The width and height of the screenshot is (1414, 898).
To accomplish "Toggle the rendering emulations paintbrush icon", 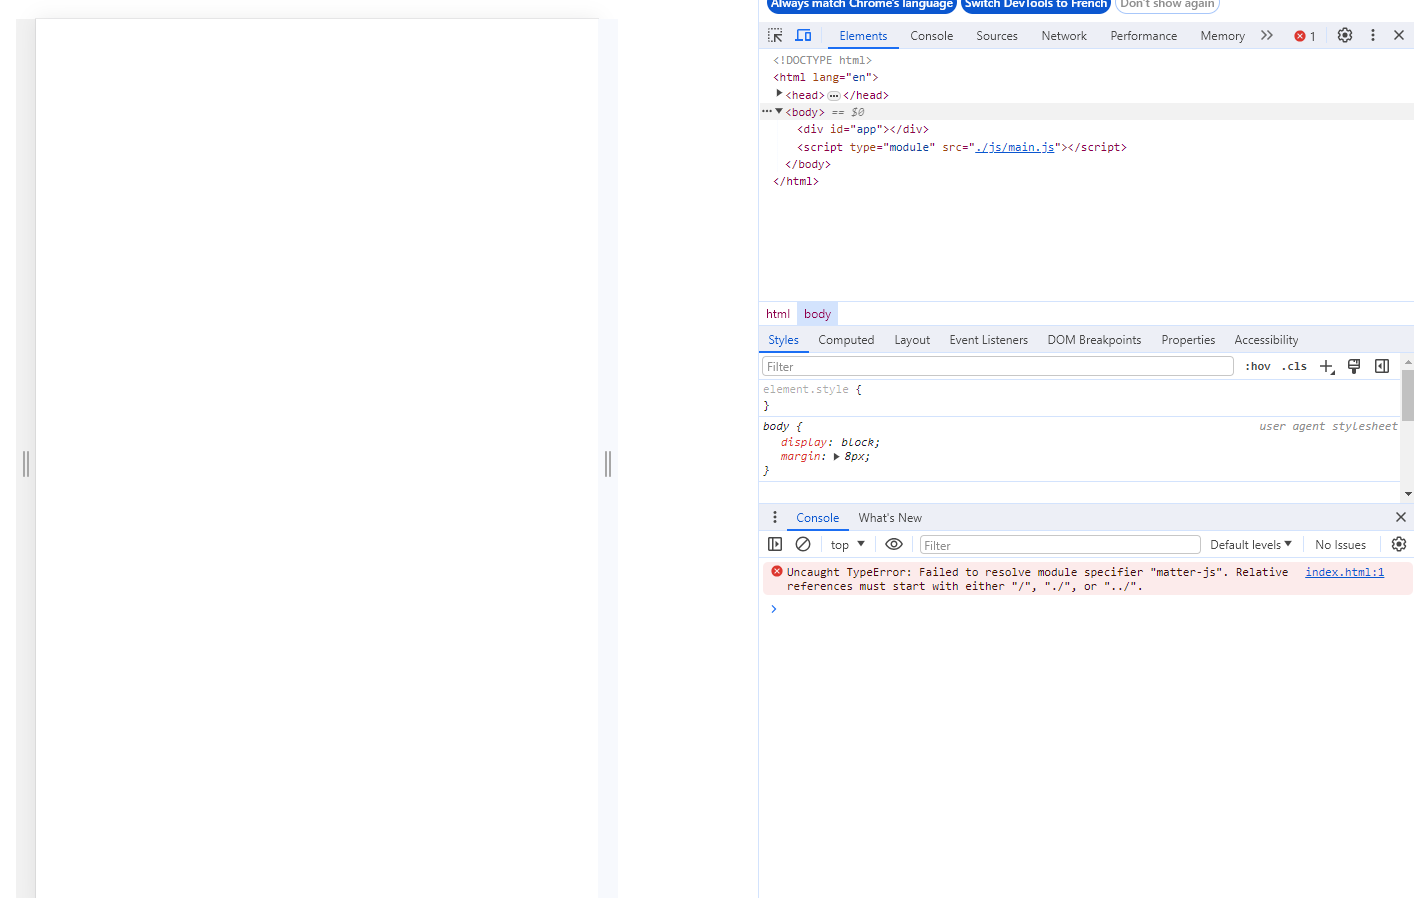I will tap(1354, 366).
